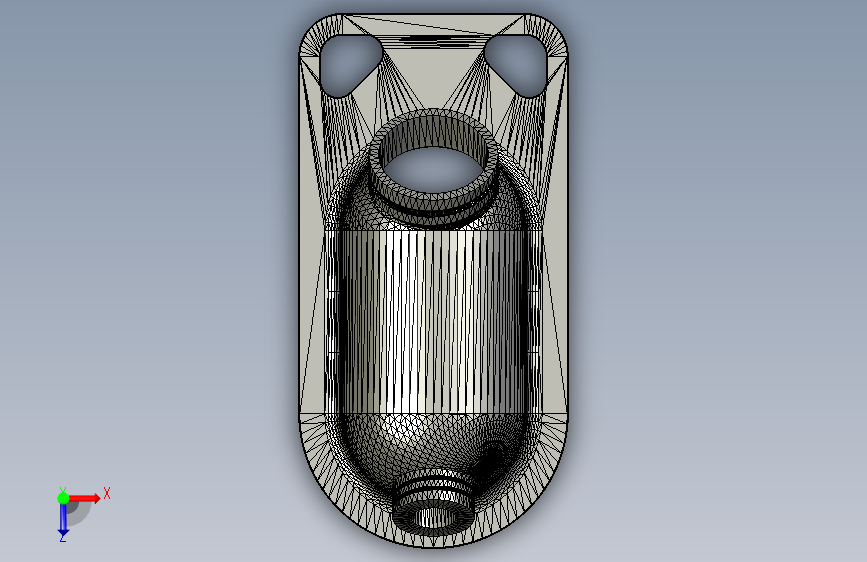Click the red X axis arrow of the triad
This screenshot has width=867, height=562.
[85, 498]
